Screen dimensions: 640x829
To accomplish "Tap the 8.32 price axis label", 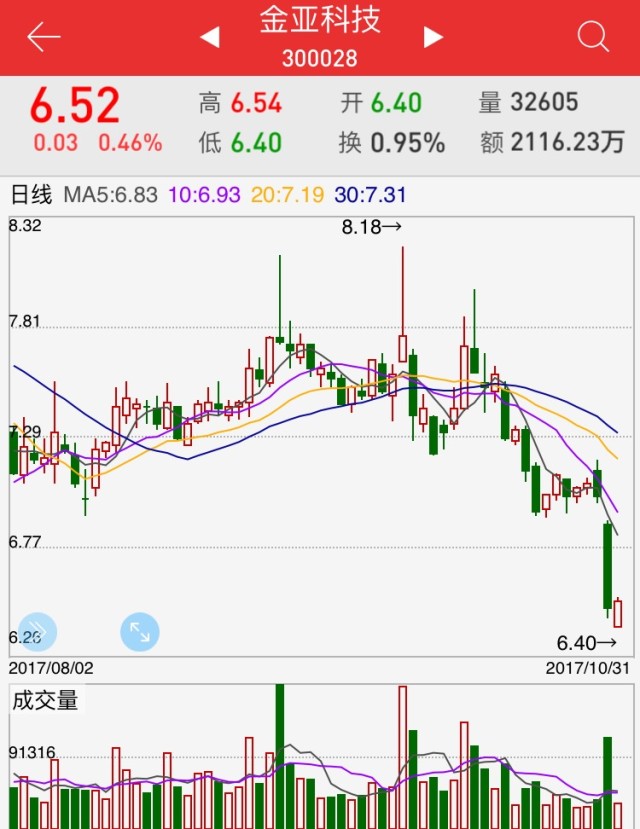I will [x=25, y=226].
